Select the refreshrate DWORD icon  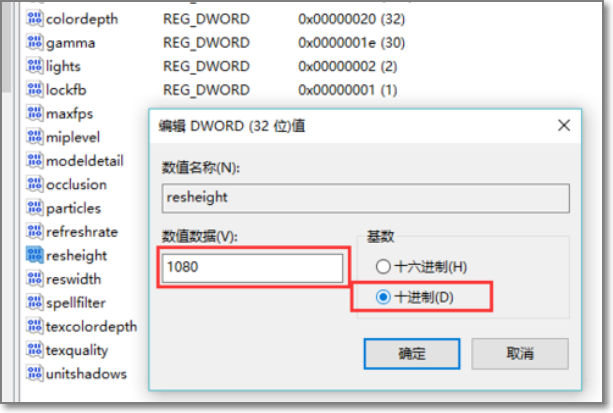coord(35,232)
